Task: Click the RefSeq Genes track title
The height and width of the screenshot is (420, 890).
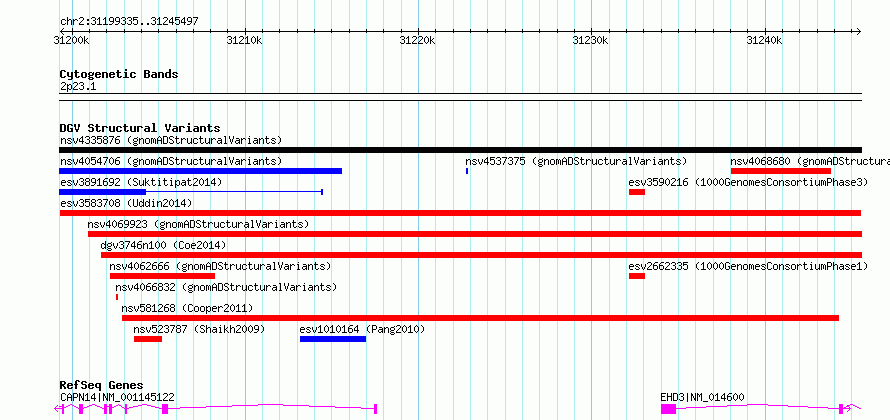Action: tap(101, 385)
